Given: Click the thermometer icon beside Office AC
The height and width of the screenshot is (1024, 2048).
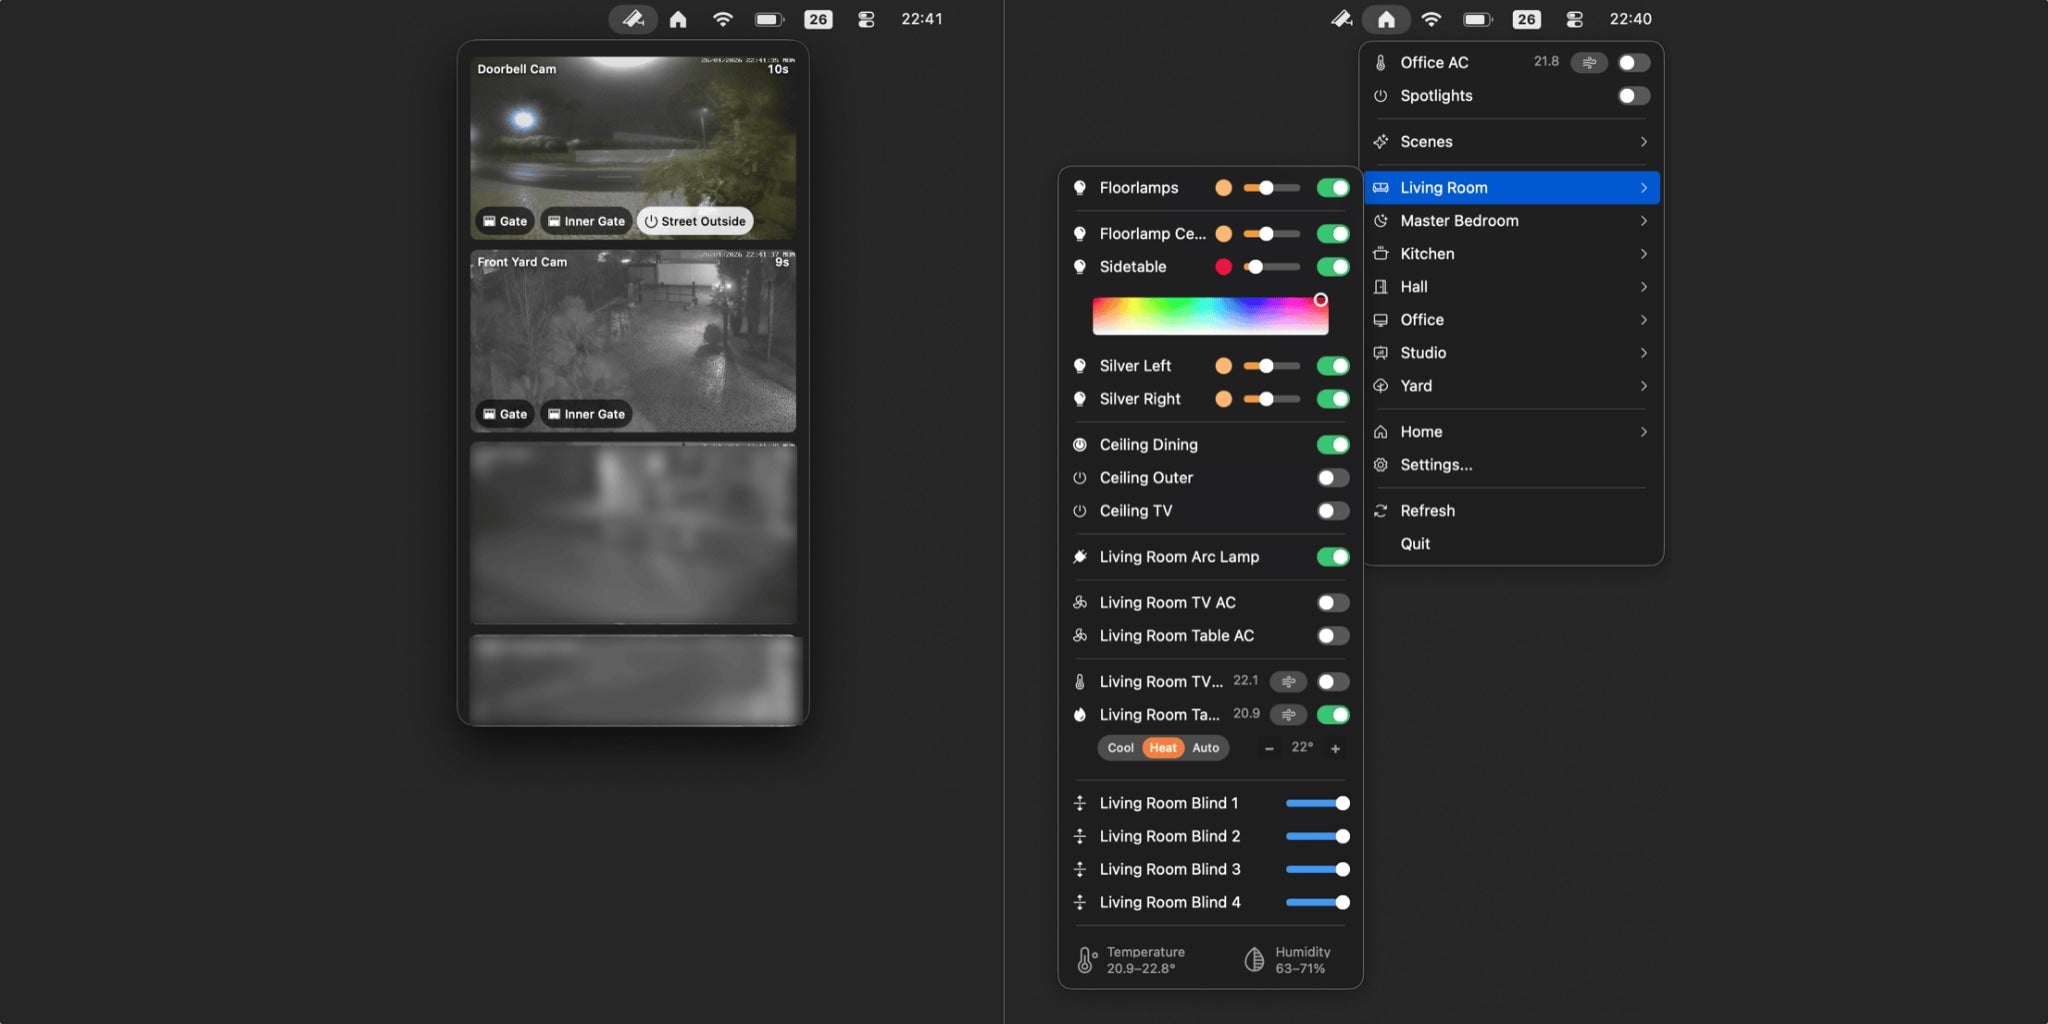Looking at the screenshot, I should pyautogui.click(x=1382, y=62).
